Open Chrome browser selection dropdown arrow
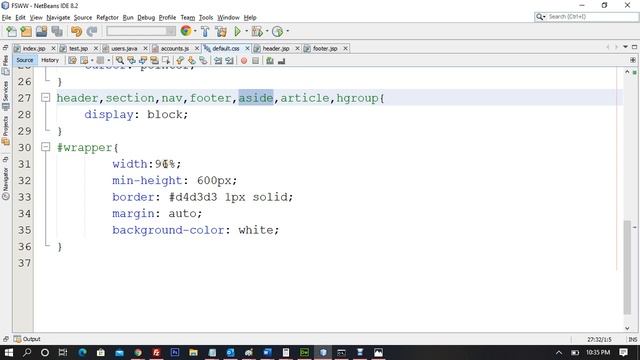This screenshot has height=360, width=640. pos(195,31)
